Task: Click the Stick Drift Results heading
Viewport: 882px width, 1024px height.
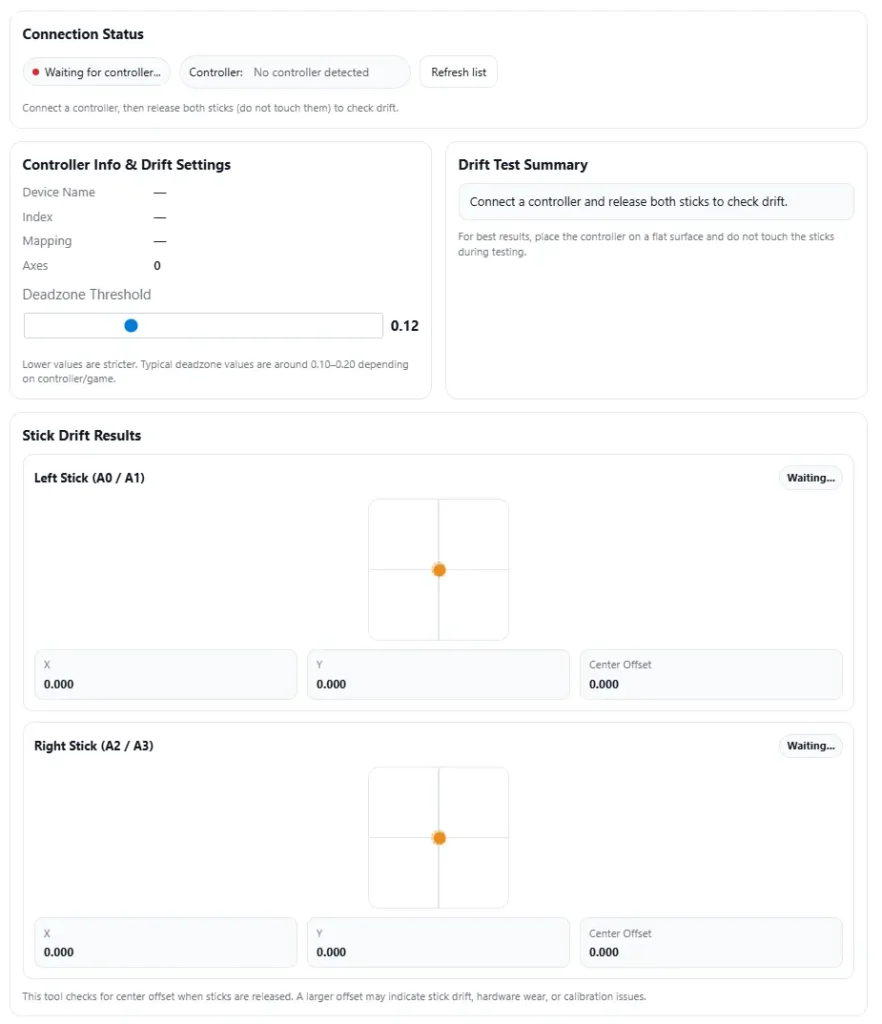Action: [x=82, y=436]
